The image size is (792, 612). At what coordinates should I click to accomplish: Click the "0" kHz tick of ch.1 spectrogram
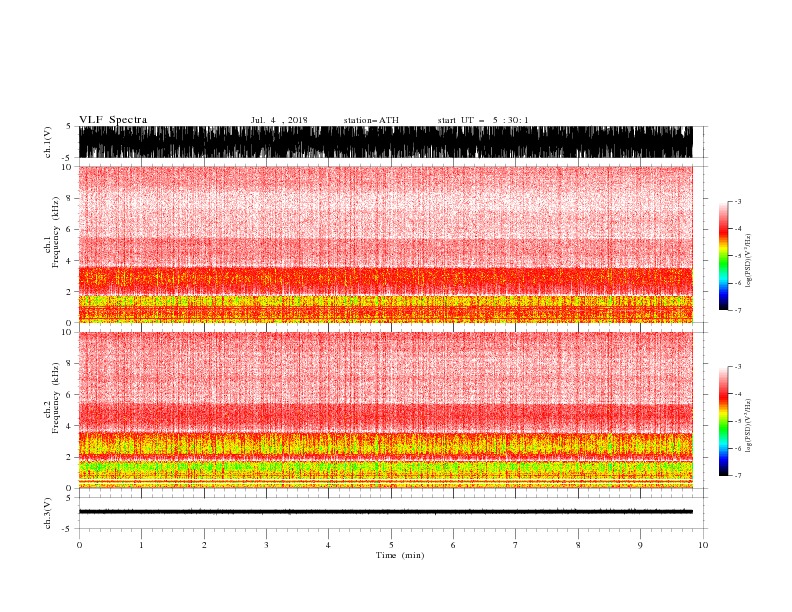point(69,323)
